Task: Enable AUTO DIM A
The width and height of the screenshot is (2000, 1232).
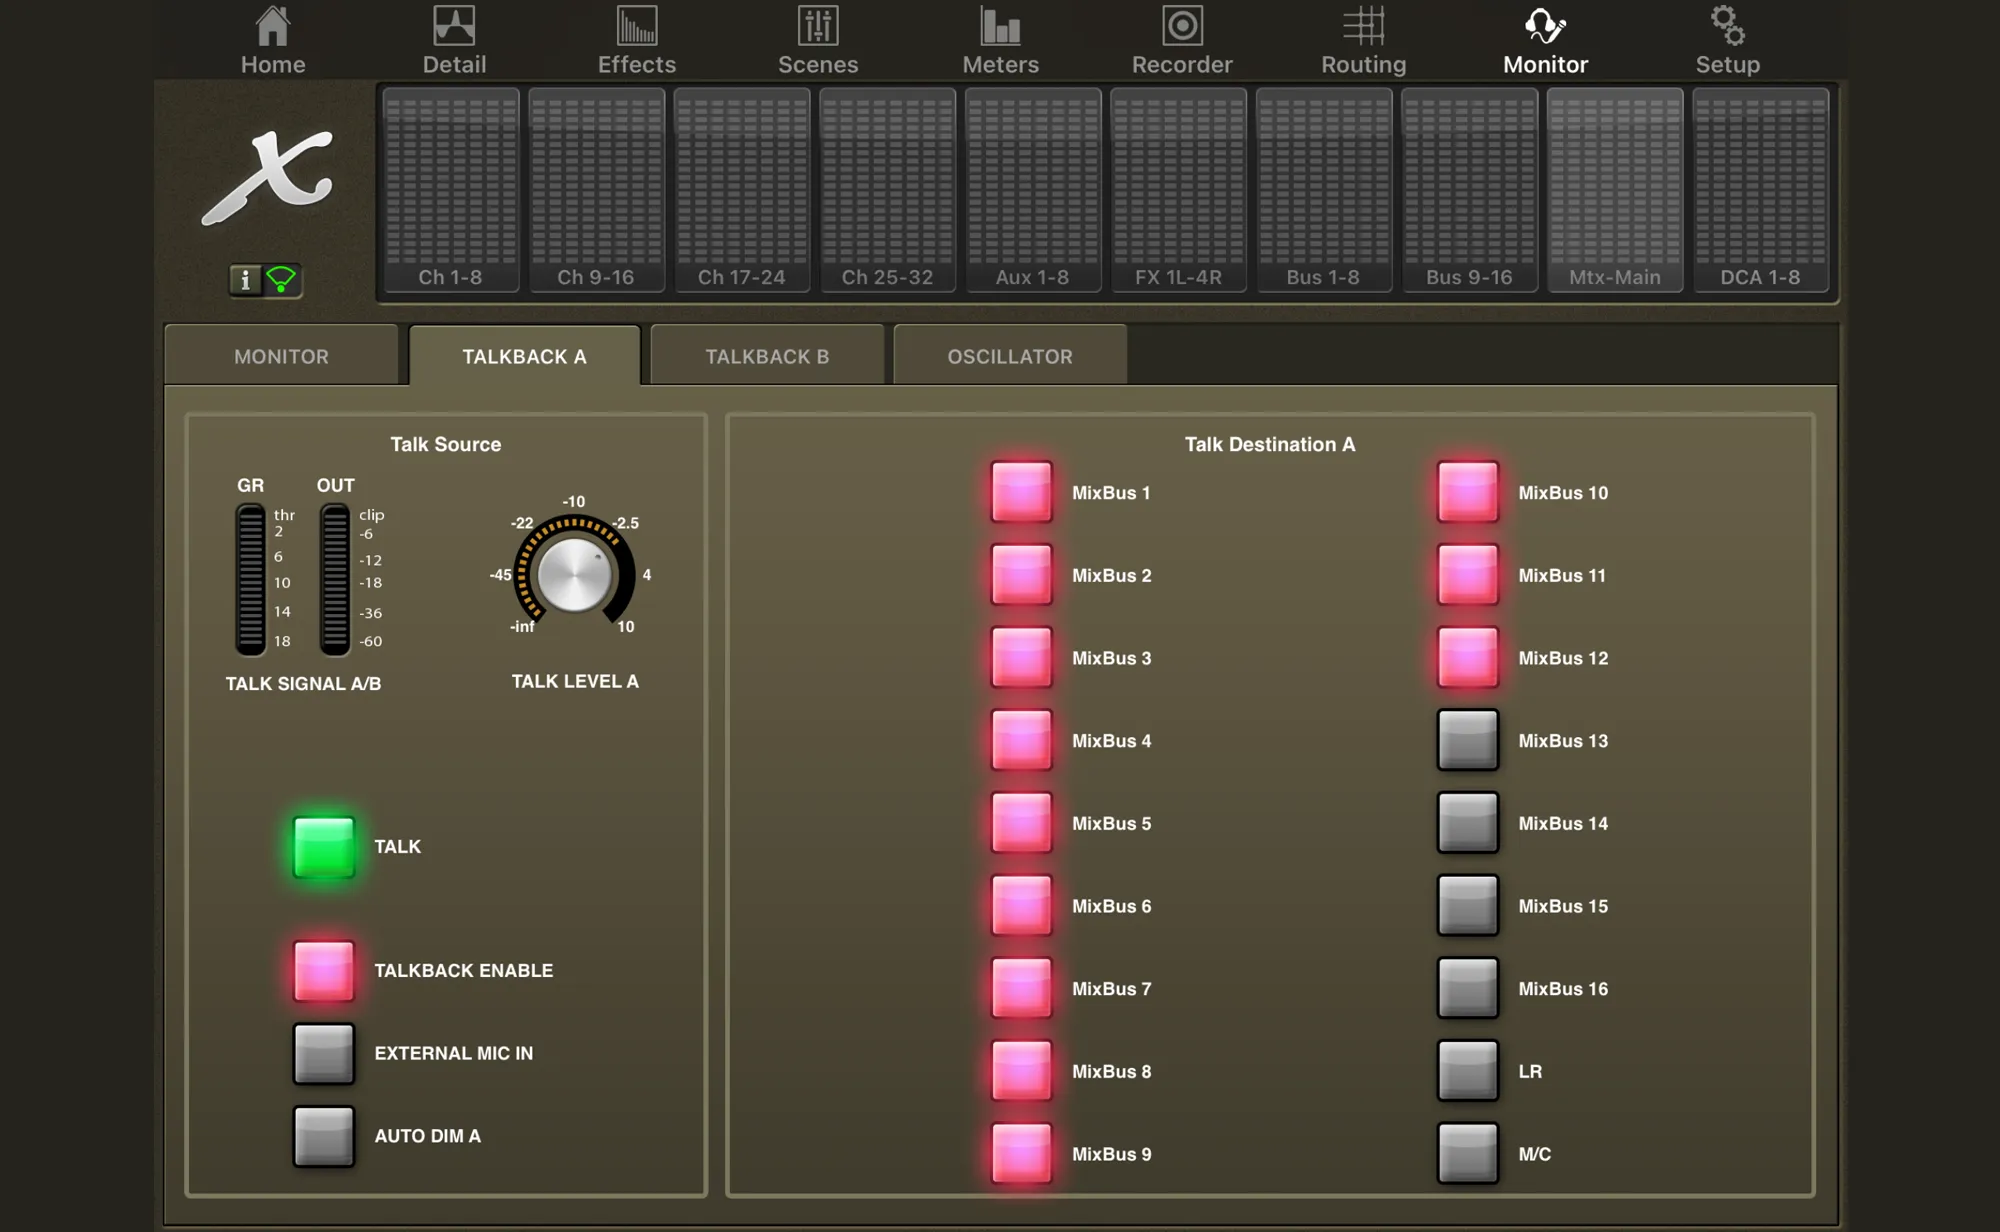Action: [x=323, y=1137]
